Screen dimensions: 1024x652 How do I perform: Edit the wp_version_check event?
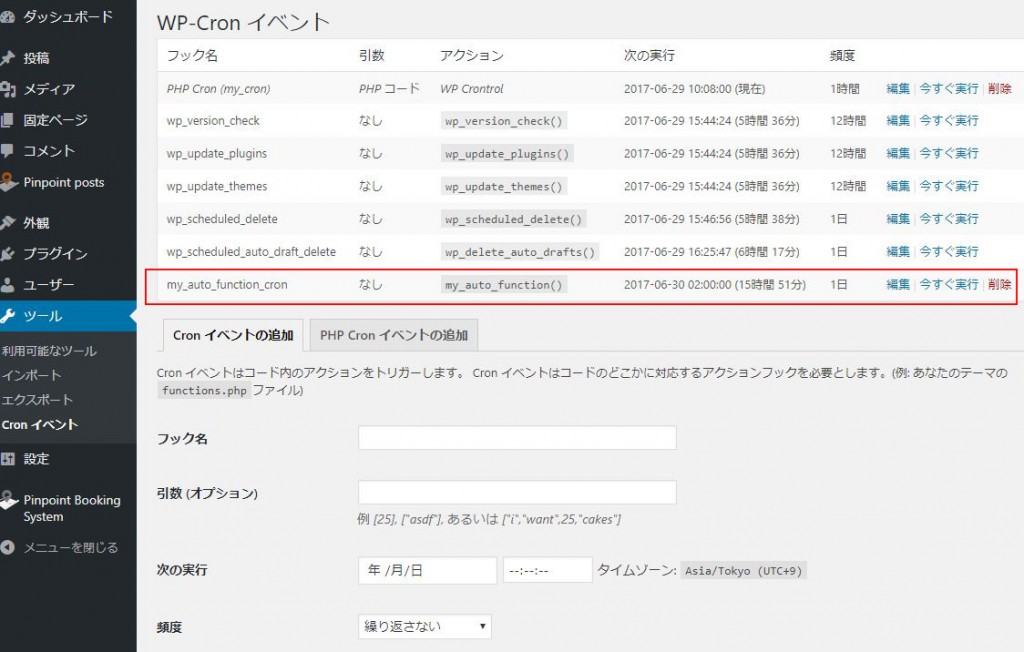point(898,121)
